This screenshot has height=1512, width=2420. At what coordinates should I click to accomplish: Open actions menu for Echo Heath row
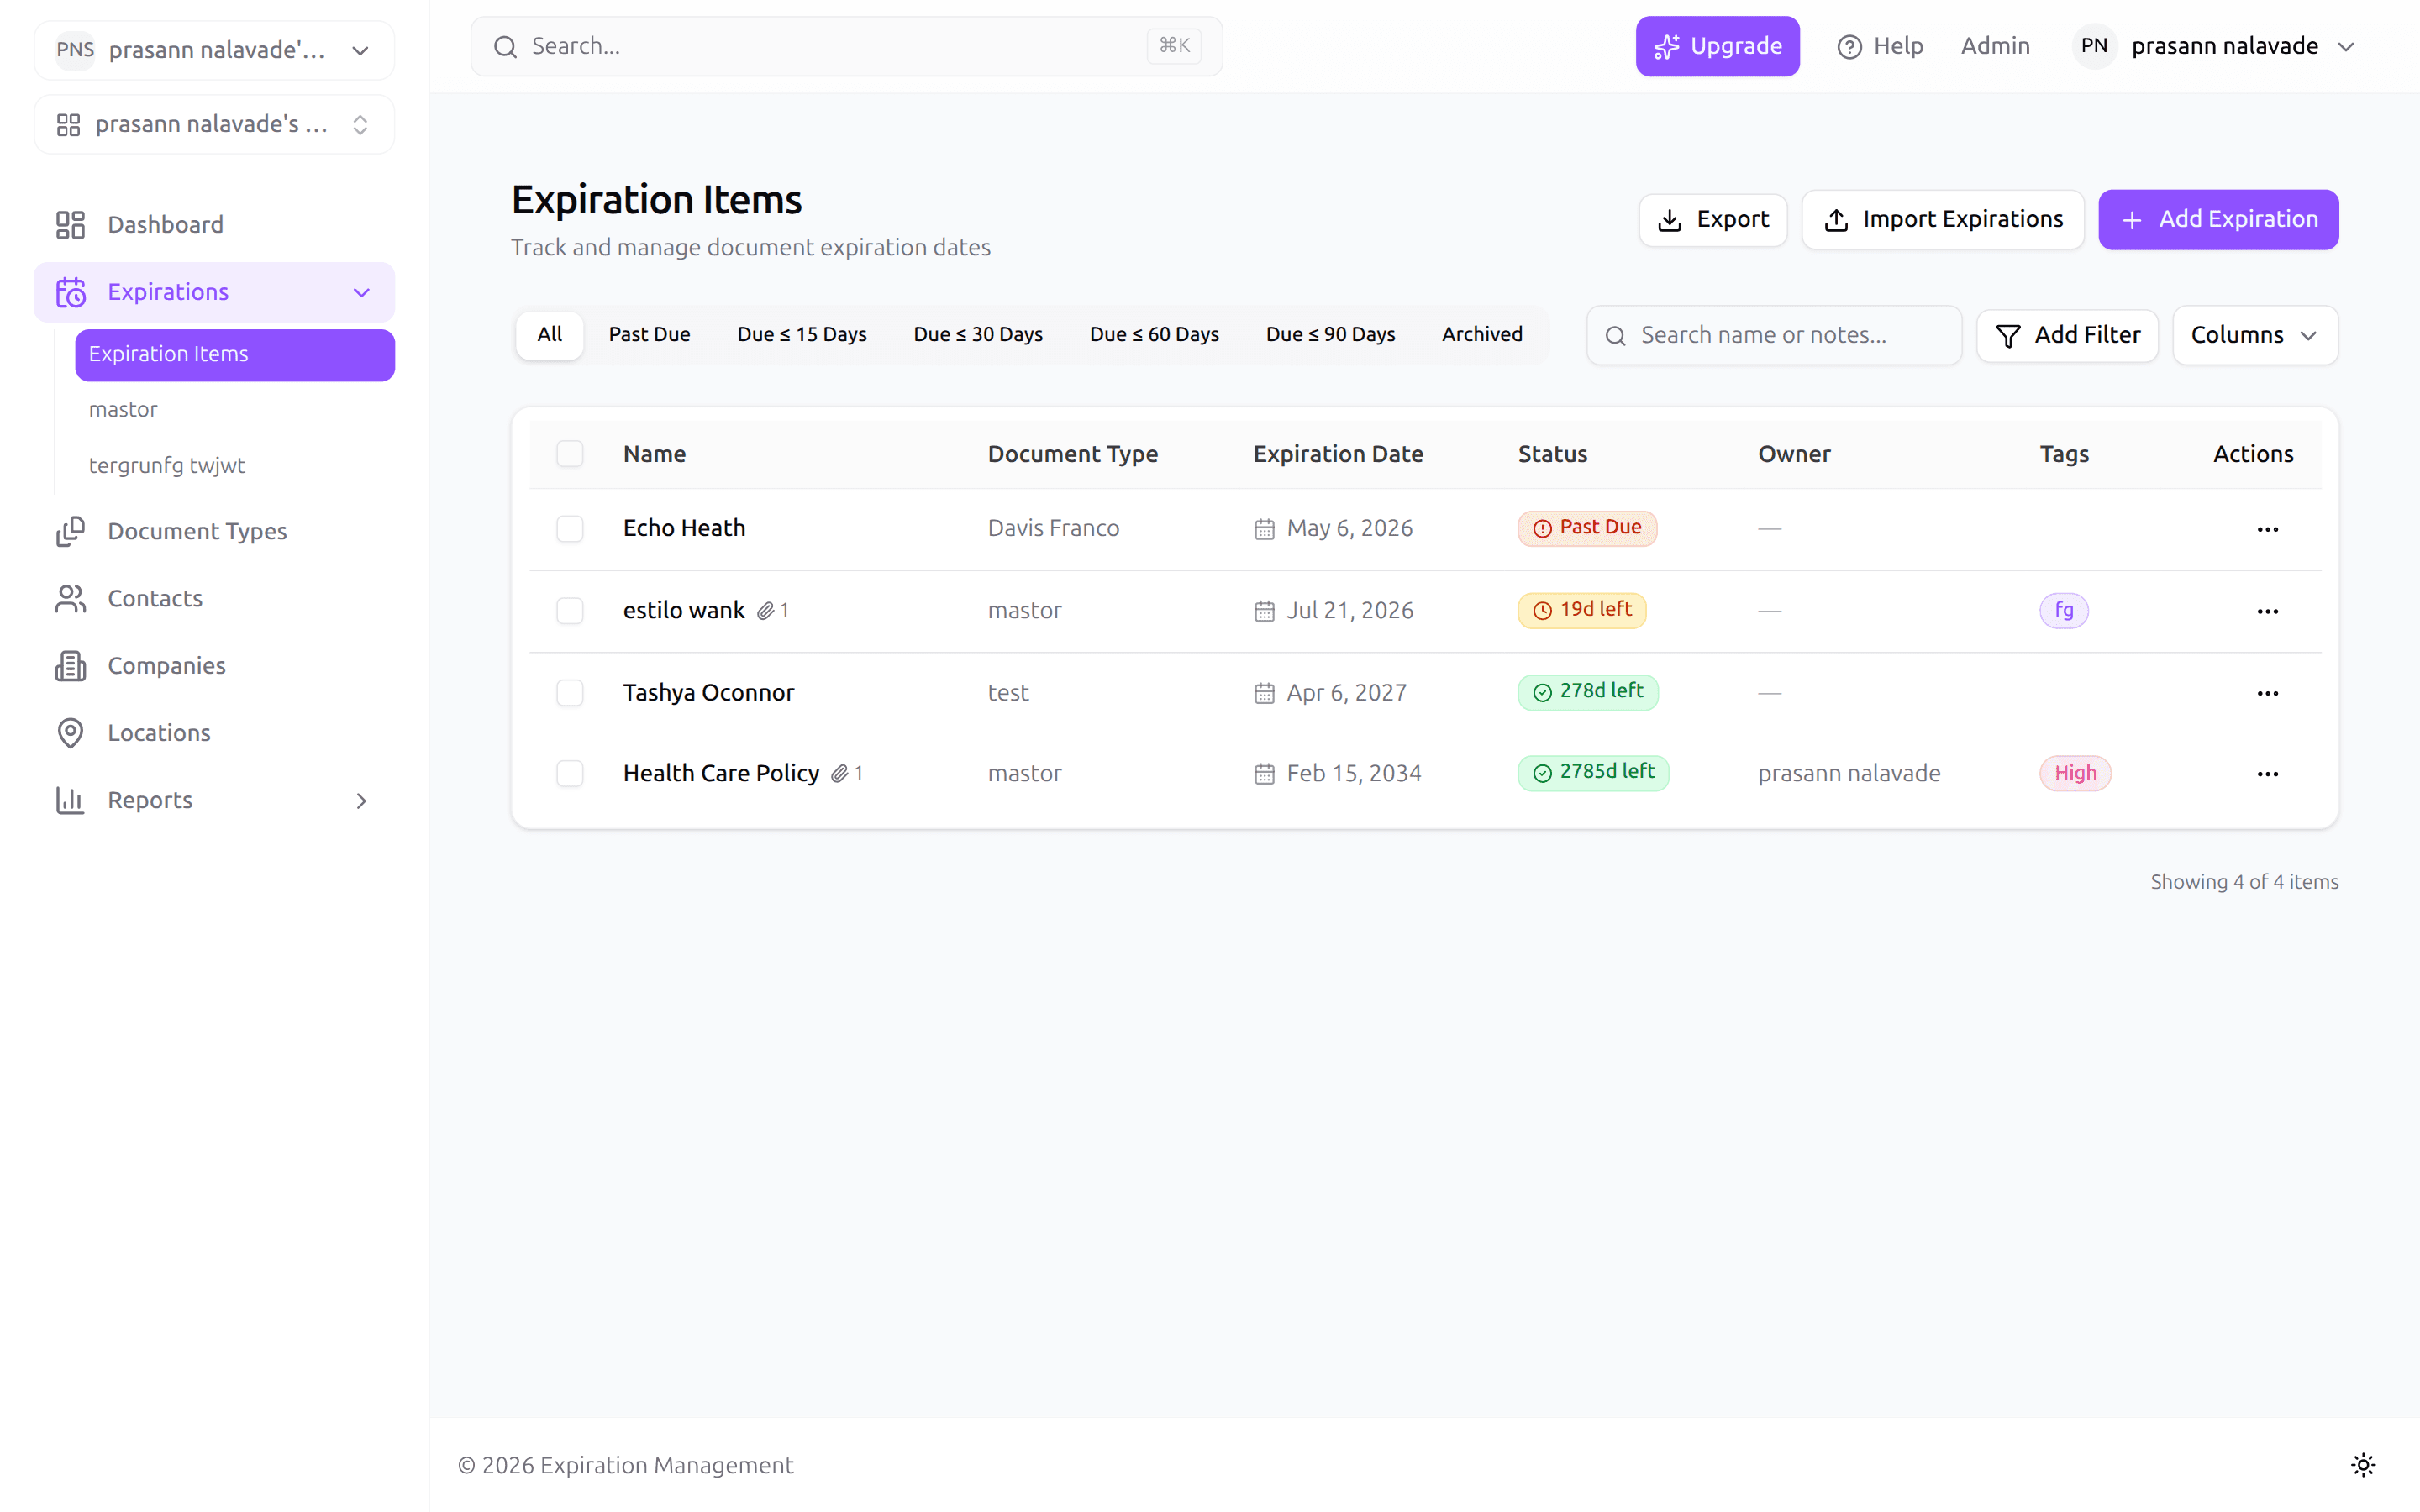(2267, 529)
